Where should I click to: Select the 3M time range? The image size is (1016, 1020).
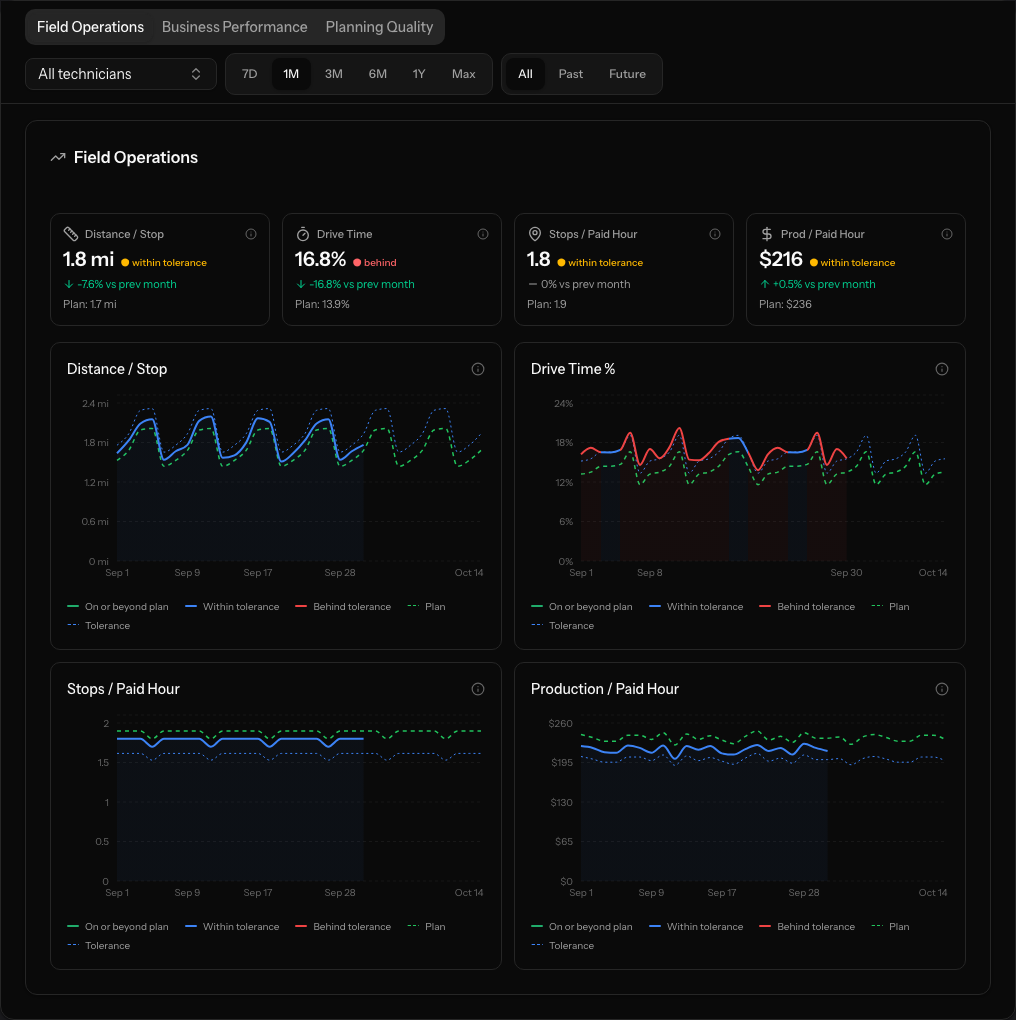click(x=334, y=74)
